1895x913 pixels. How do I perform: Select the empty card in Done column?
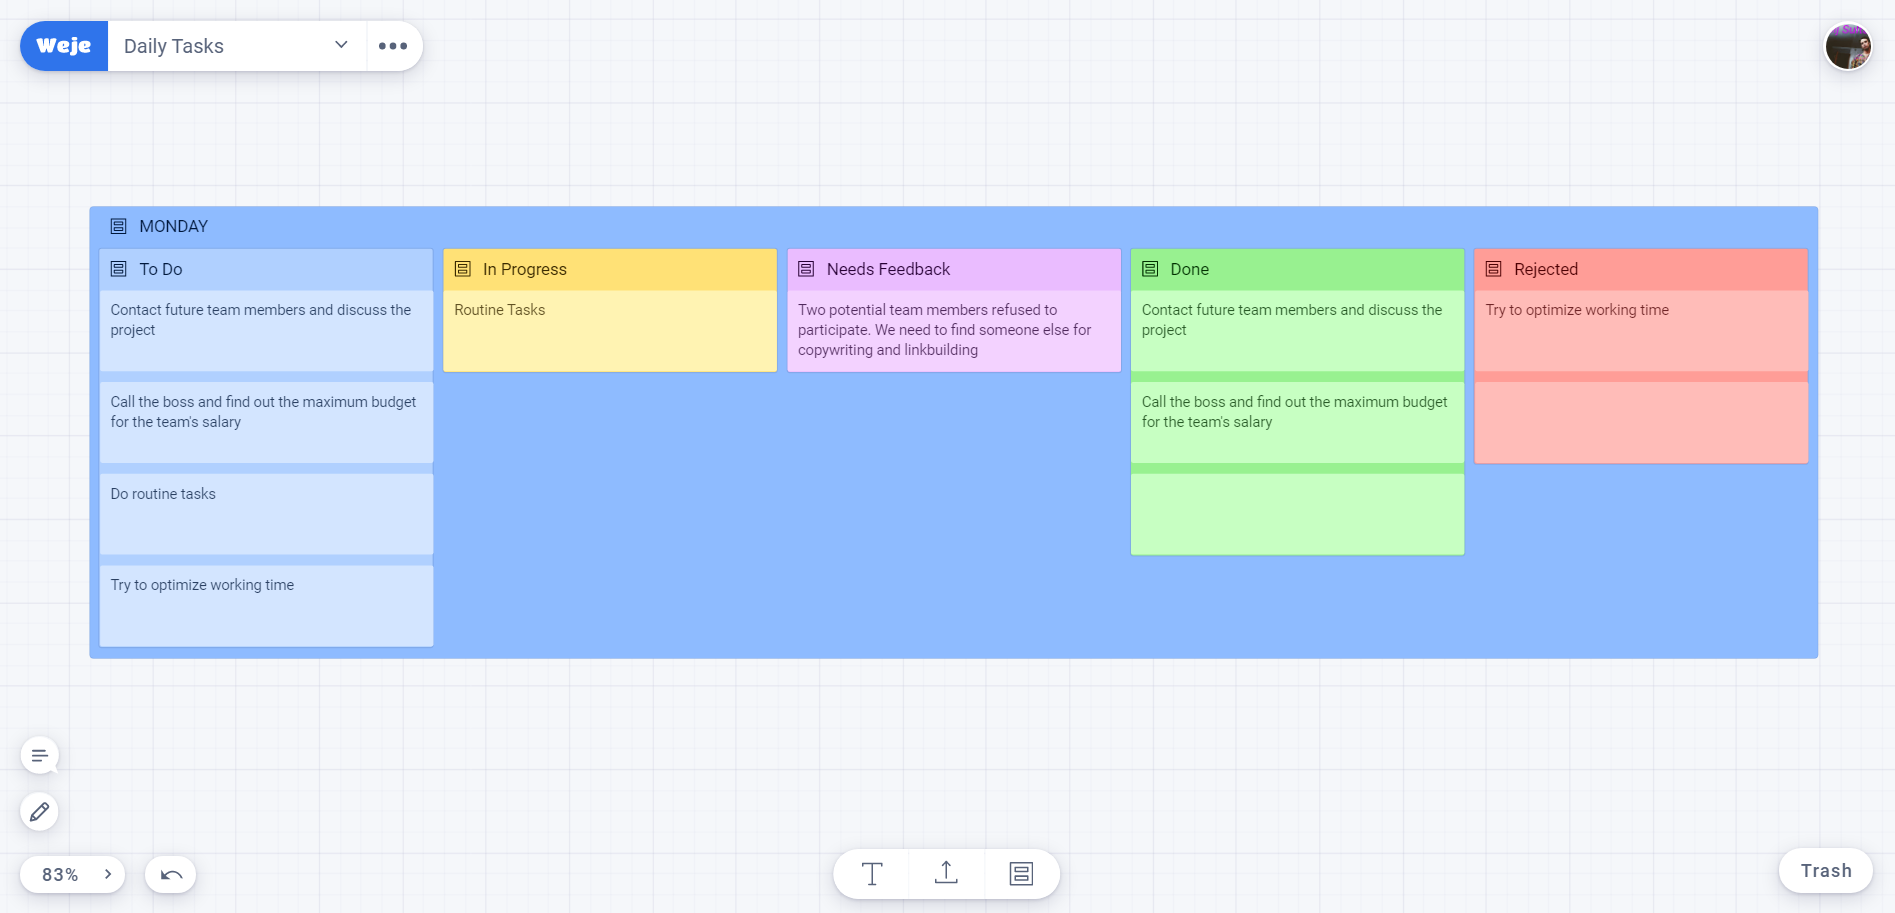pos(1297,514)
